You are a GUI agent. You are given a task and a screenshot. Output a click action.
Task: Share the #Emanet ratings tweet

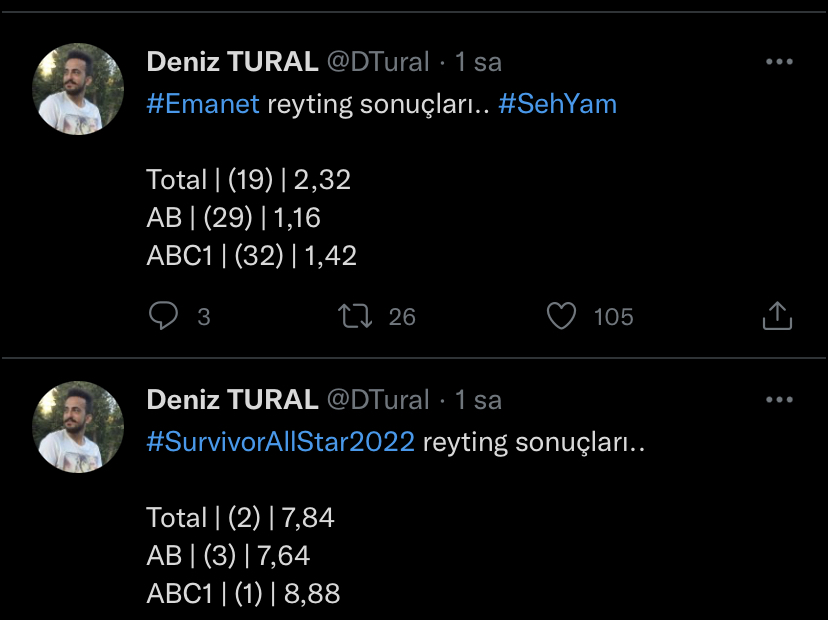777,317
